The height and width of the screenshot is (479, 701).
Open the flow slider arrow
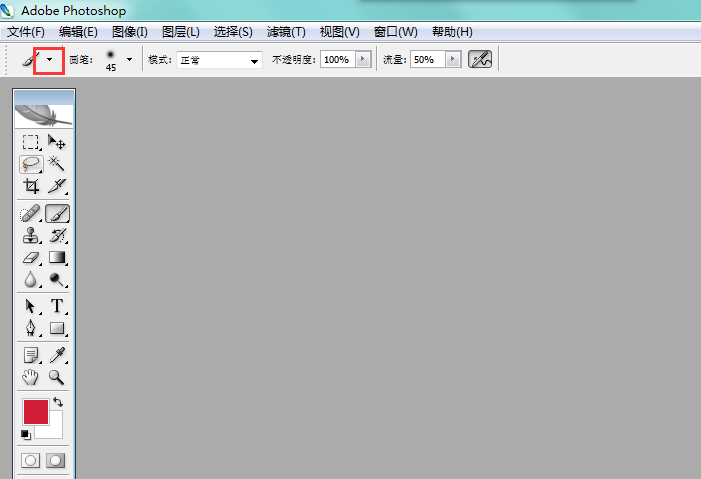[x=453, y=59]
